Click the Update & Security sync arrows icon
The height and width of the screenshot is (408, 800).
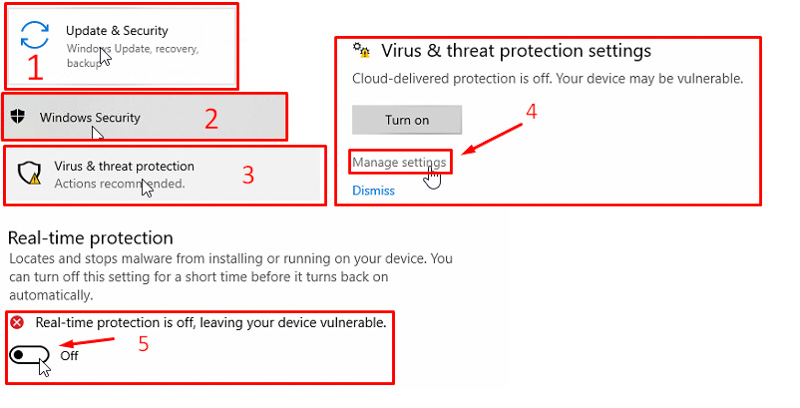36,34
